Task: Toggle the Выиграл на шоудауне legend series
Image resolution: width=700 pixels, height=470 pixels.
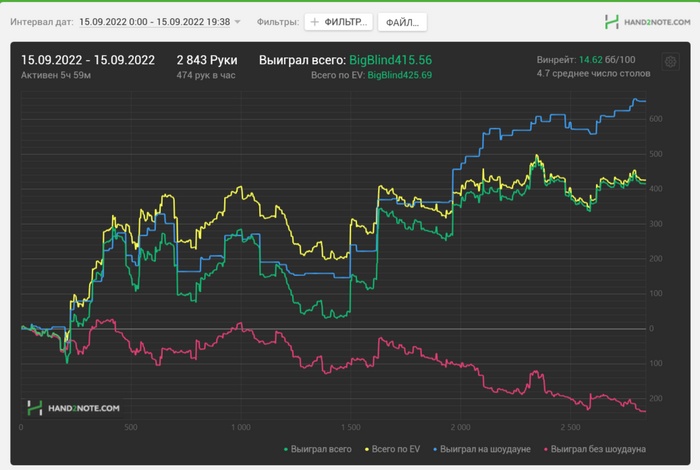Action: [x=482, y=449]
